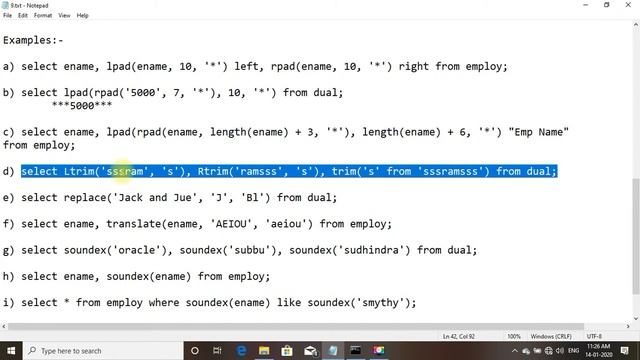The height and width of the screenshot is (360, 640).
Task: Click line b) lpad(rpad('5000'
Action: click(x=173, y=93)
